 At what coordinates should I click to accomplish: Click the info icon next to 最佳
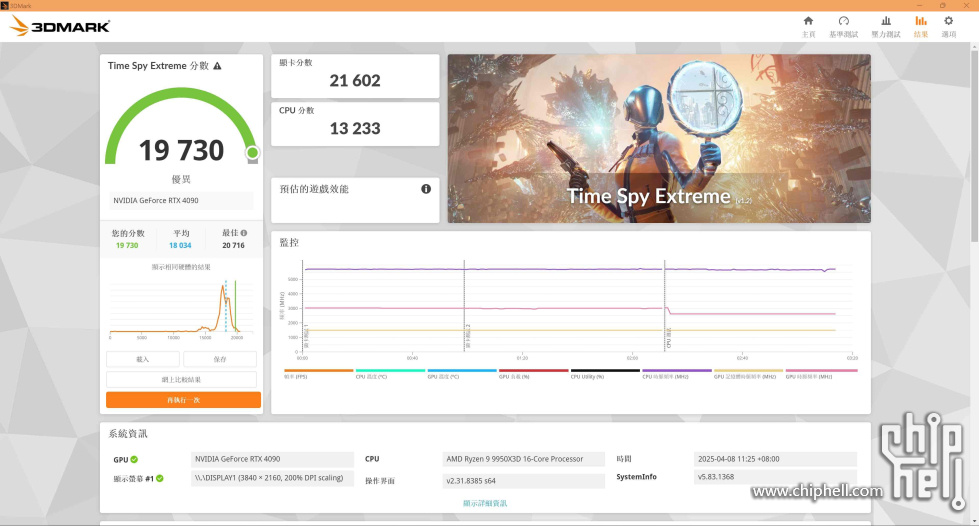pyautogui.click(x=244, y=233)
